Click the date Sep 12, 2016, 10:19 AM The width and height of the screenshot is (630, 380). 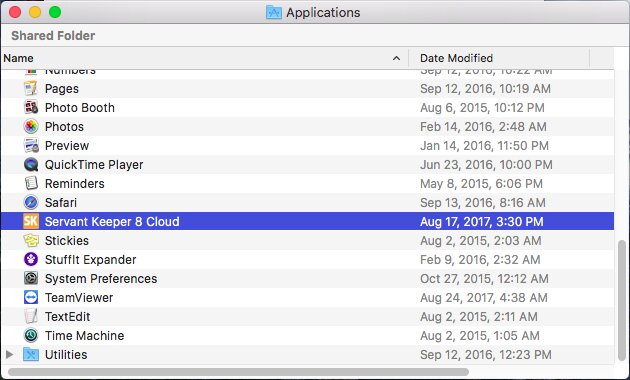point(485,89)
